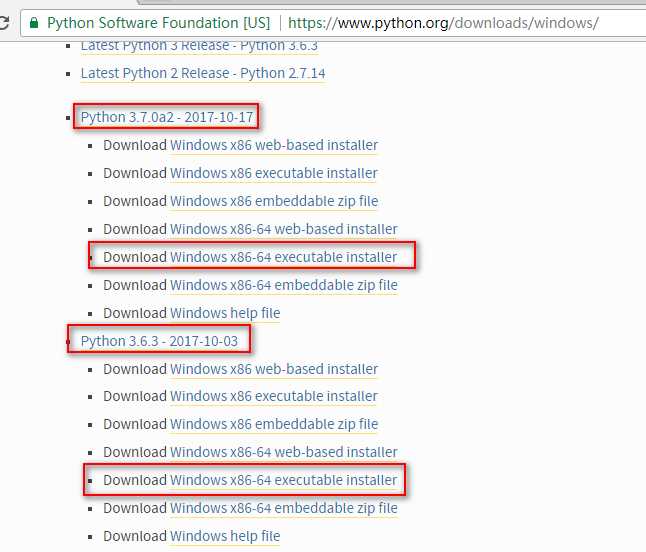Download 3.6.3 Windows x86-64 executable installer
Viewport: 646px width, 552px height.
pos(284,480)
